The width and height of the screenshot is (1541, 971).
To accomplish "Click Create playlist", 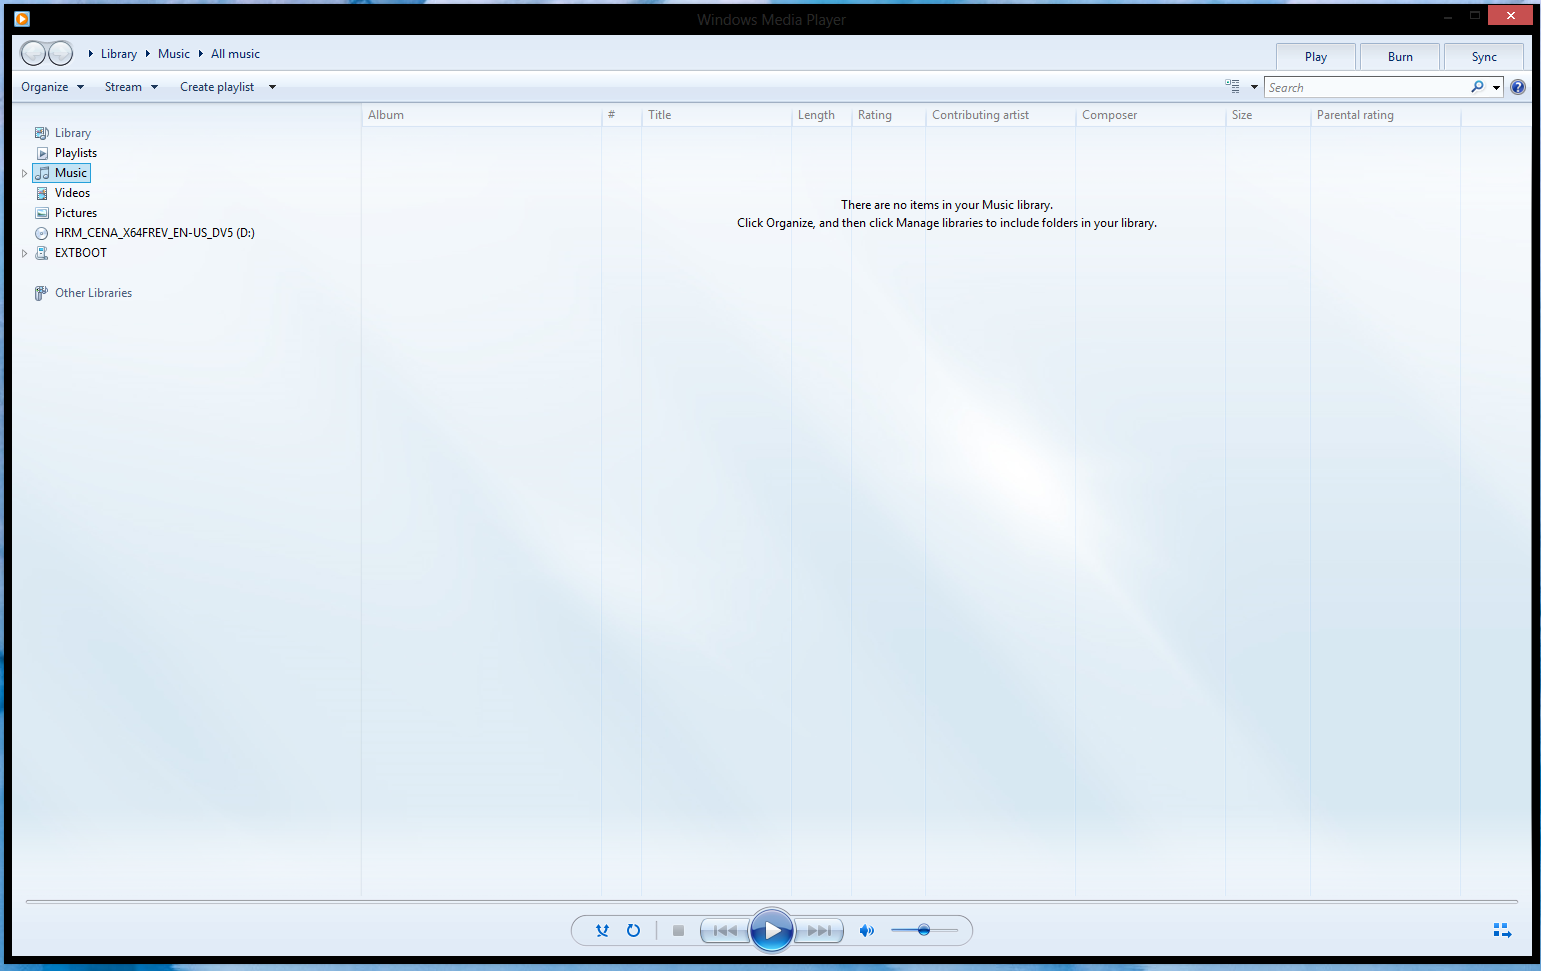I will (x=217, y=87).
